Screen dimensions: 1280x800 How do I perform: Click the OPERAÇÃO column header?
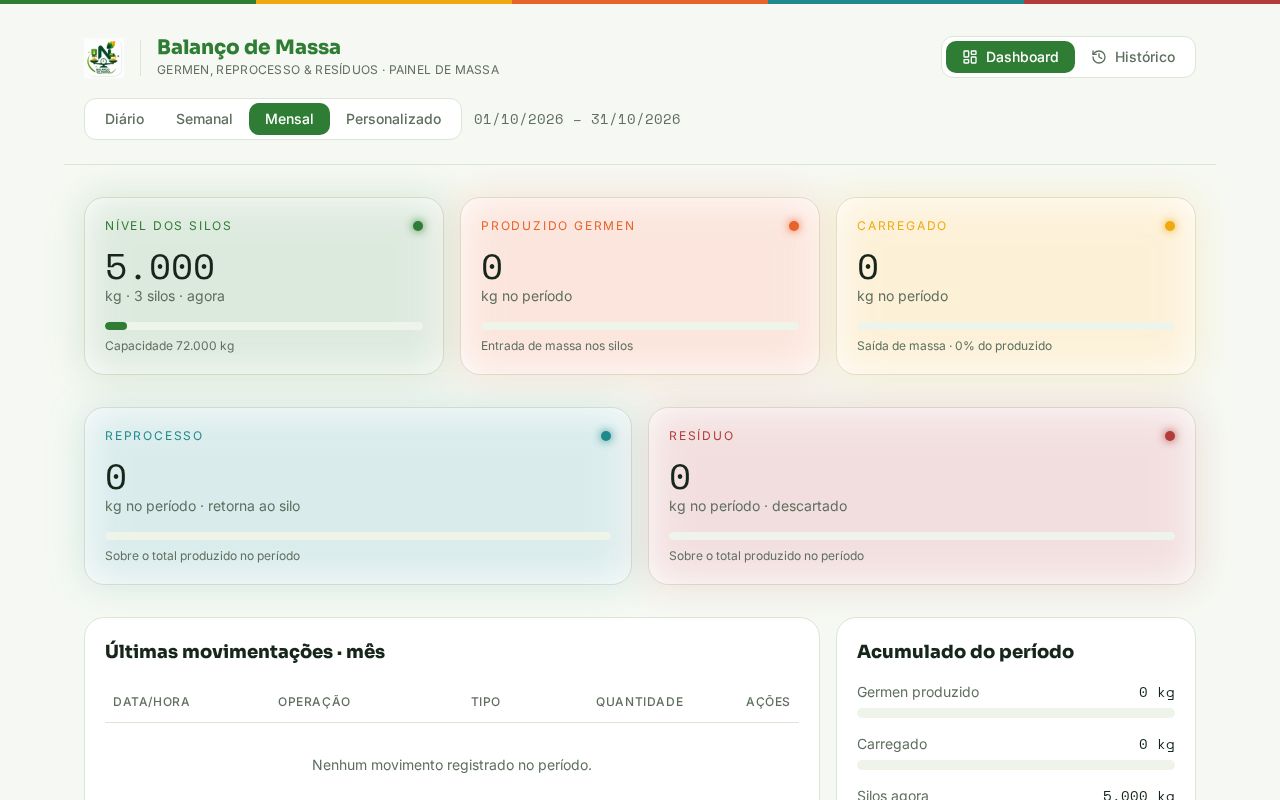[314, 702]
